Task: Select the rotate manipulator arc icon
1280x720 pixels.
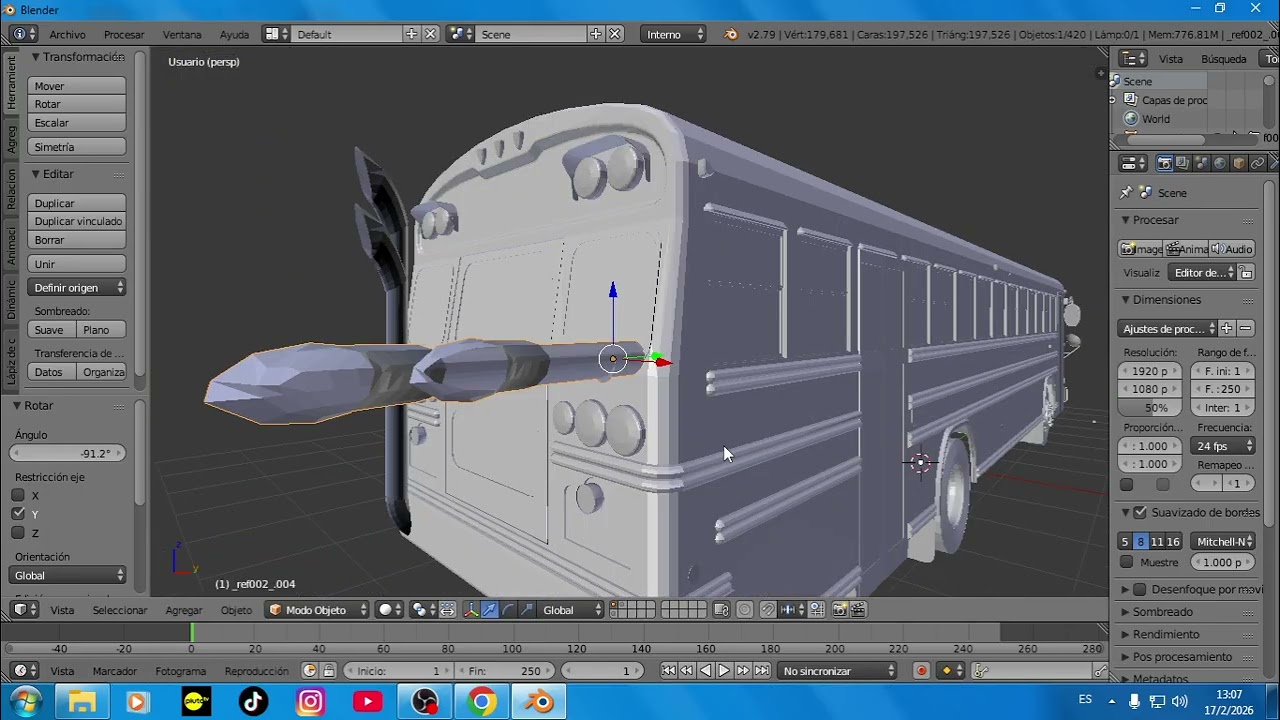Action: (x=508, y=610)
